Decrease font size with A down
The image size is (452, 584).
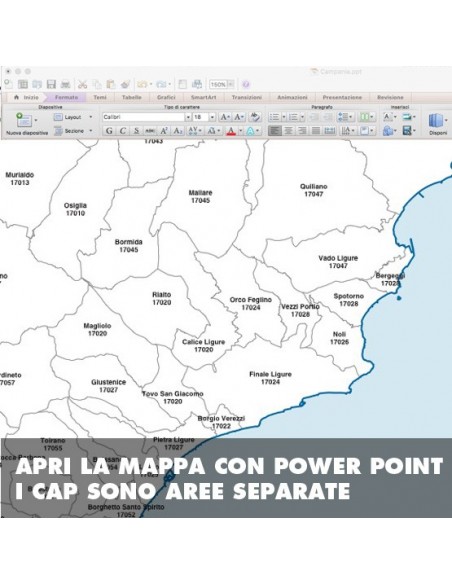point(239,117)
